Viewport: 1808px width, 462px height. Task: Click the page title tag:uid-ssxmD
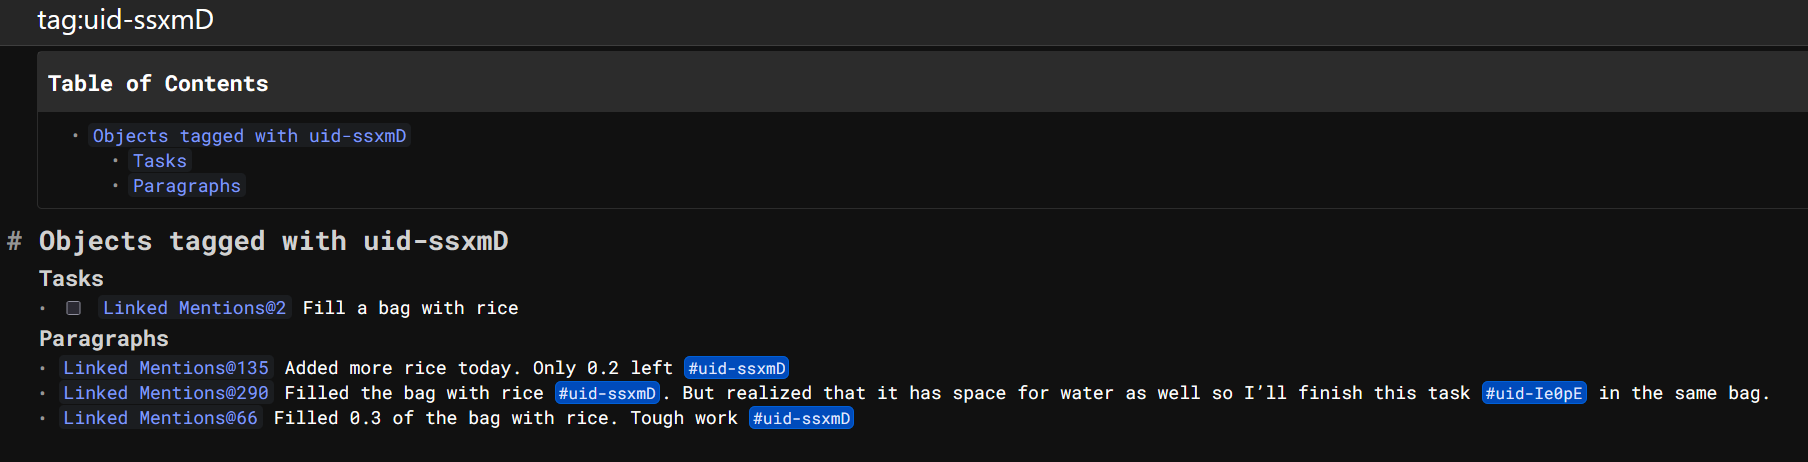pos(125,20)
